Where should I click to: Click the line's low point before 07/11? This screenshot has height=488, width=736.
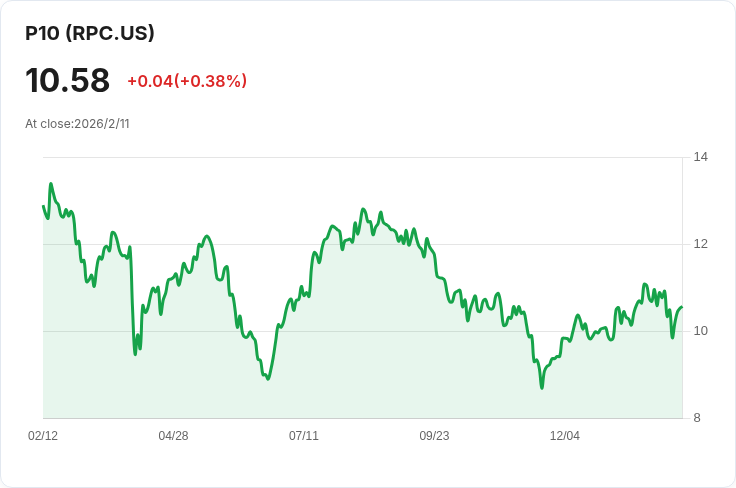coord(268,379)
